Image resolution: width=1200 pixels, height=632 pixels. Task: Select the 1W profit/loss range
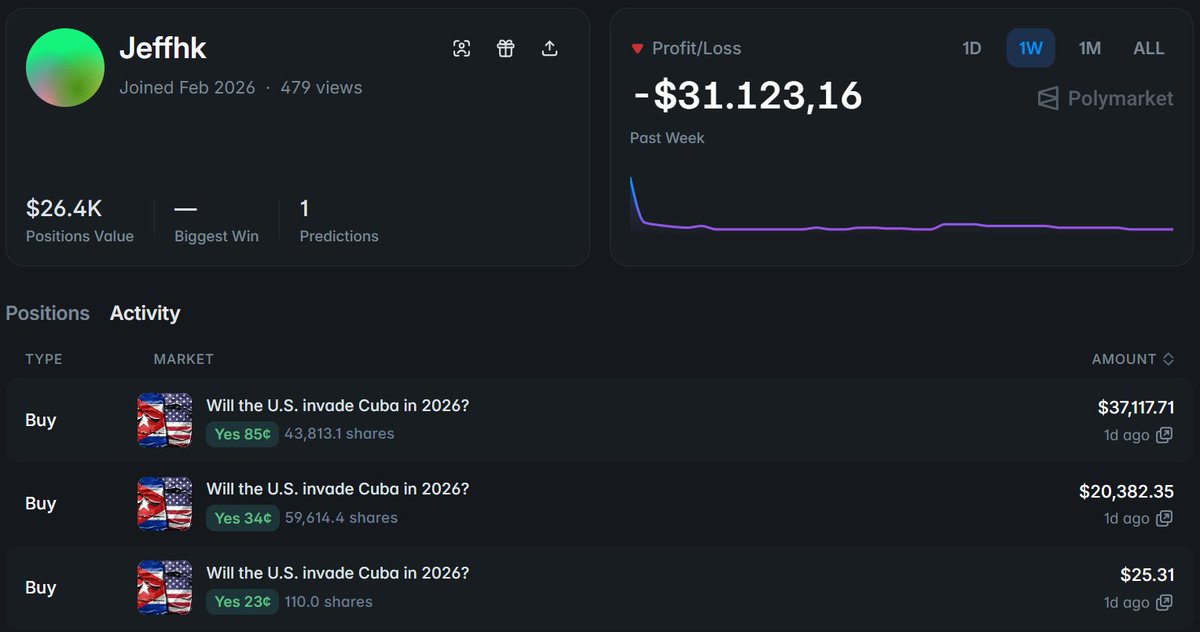tap(1030, 48)
